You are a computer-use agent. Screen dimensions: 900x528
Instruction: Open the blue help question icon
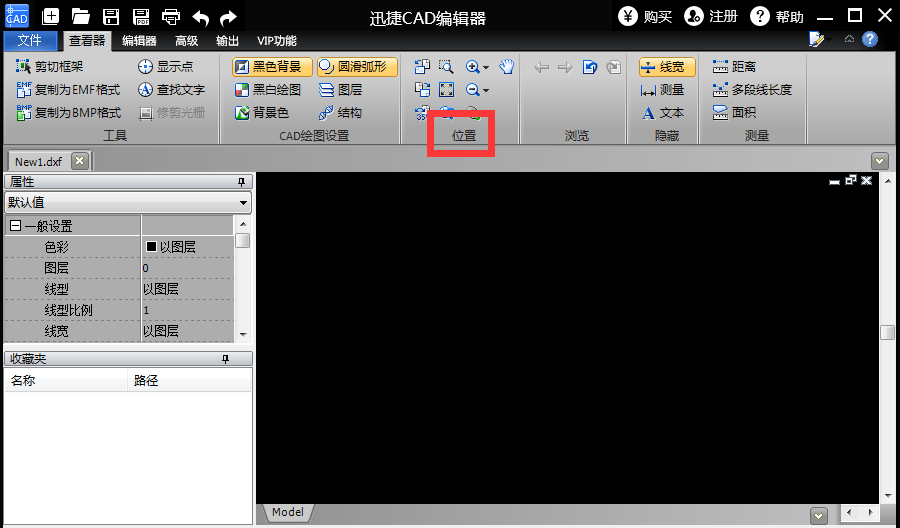(x=870, y=39)
